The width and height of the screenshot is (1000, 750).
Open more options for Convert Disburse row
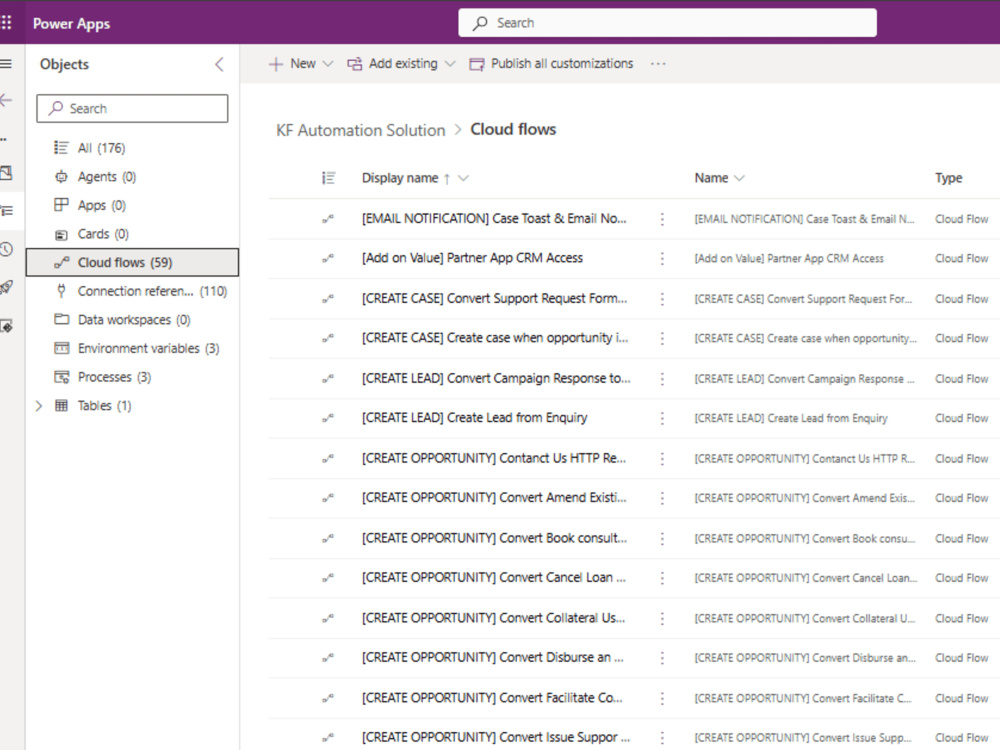point(662,658)
